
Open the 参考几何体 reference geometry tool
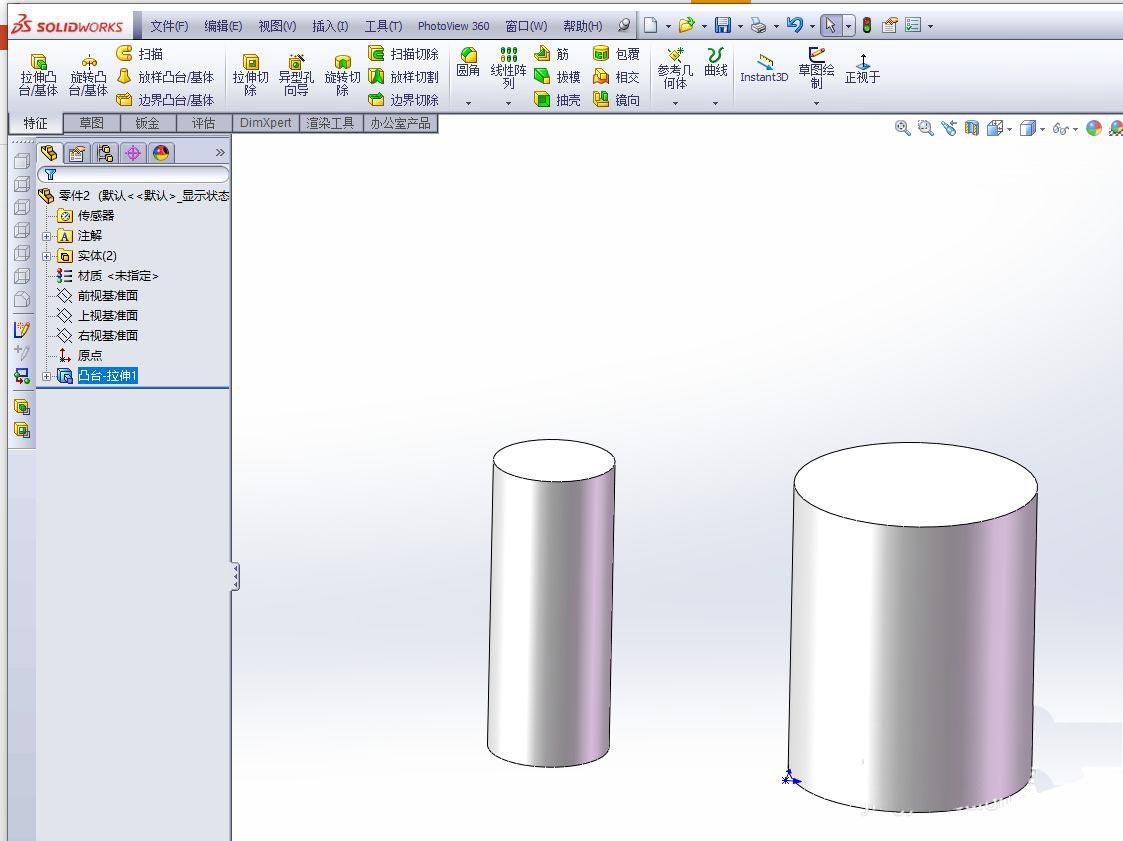675,68
